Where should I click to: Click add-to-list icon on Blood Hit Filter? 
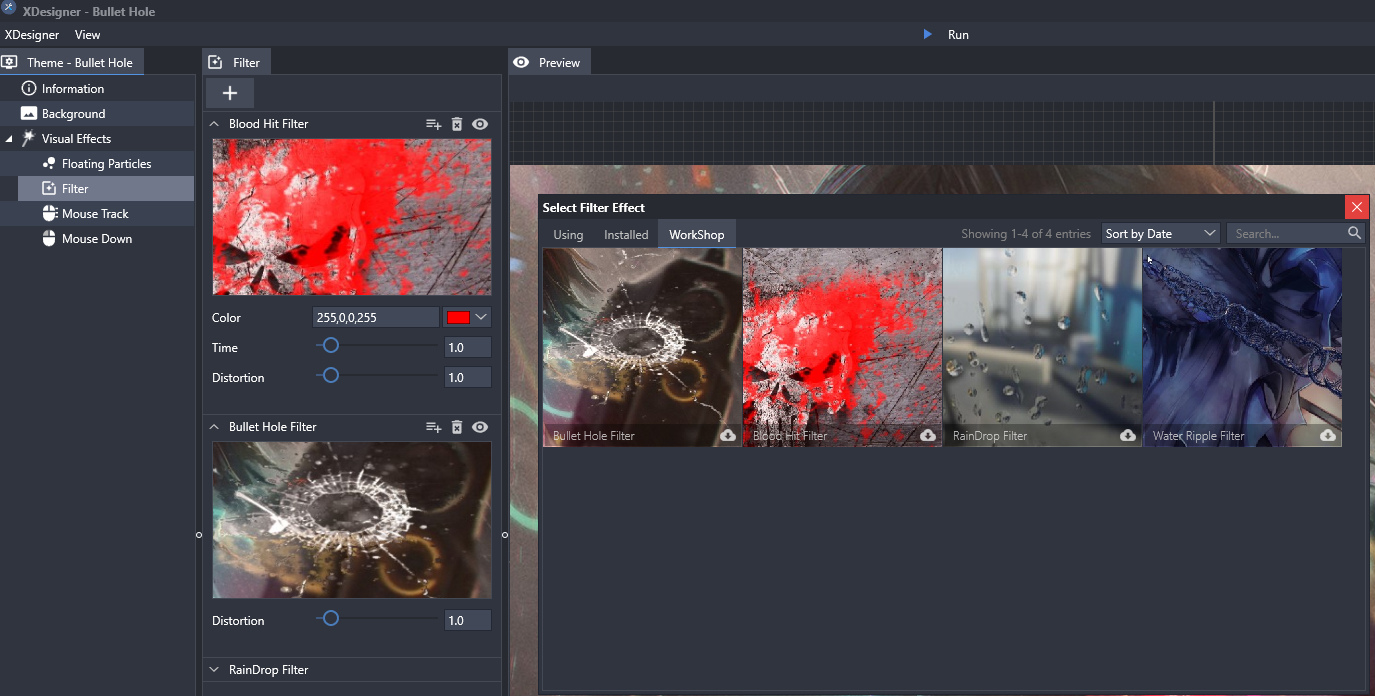click(x=433, y=124)
